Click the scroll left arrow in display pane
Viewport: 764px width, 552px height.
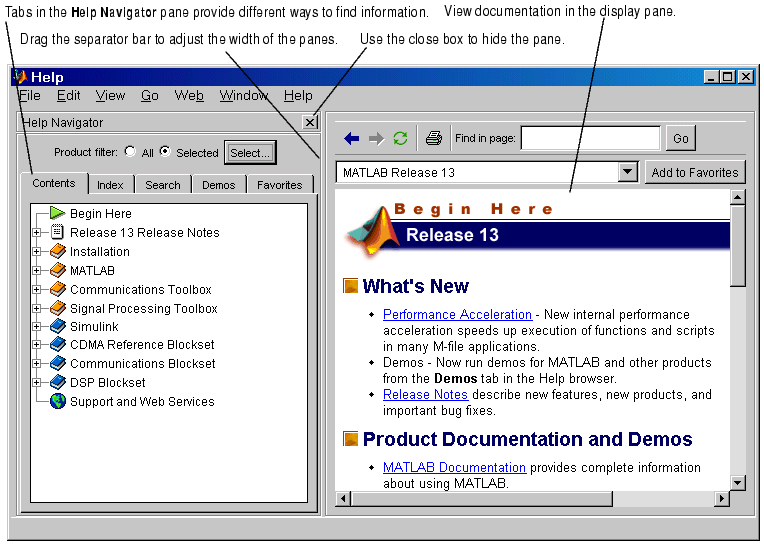[343, 499]
